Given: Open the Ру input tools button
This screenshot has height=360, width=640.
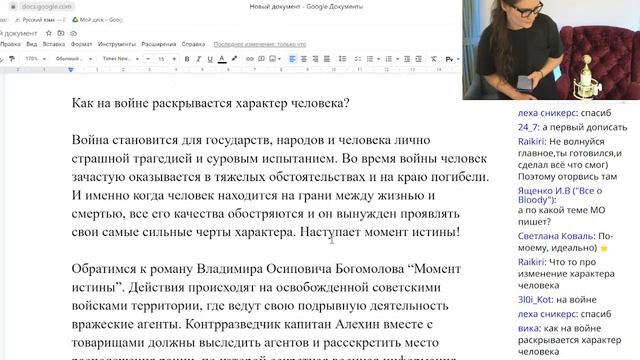Looking at the screenshot, I should [x=449, y=59].
